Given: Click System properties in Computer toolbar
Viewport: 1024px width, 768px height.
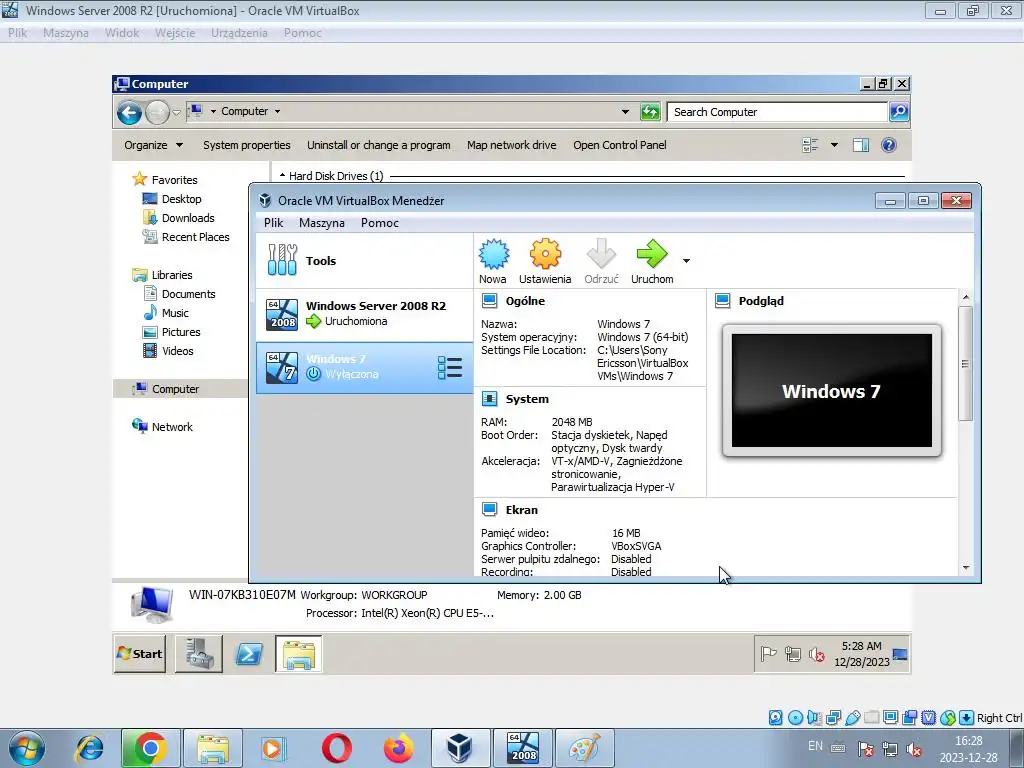Looking at the screenshot, I should 247,145.
